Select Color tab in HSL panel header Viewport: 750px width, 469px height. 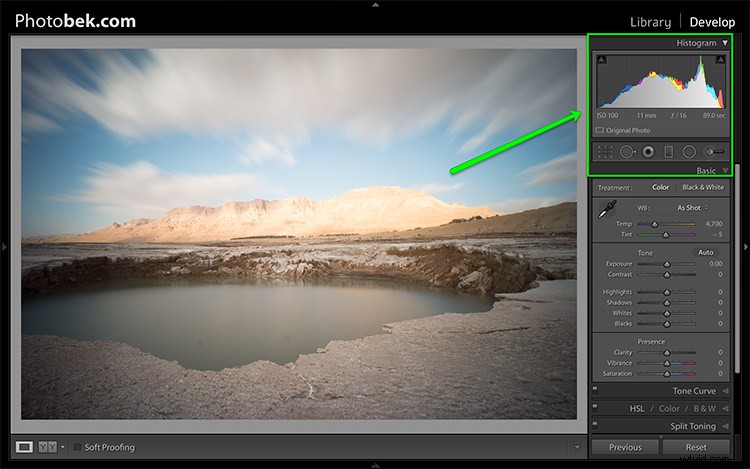click(669, 409)
